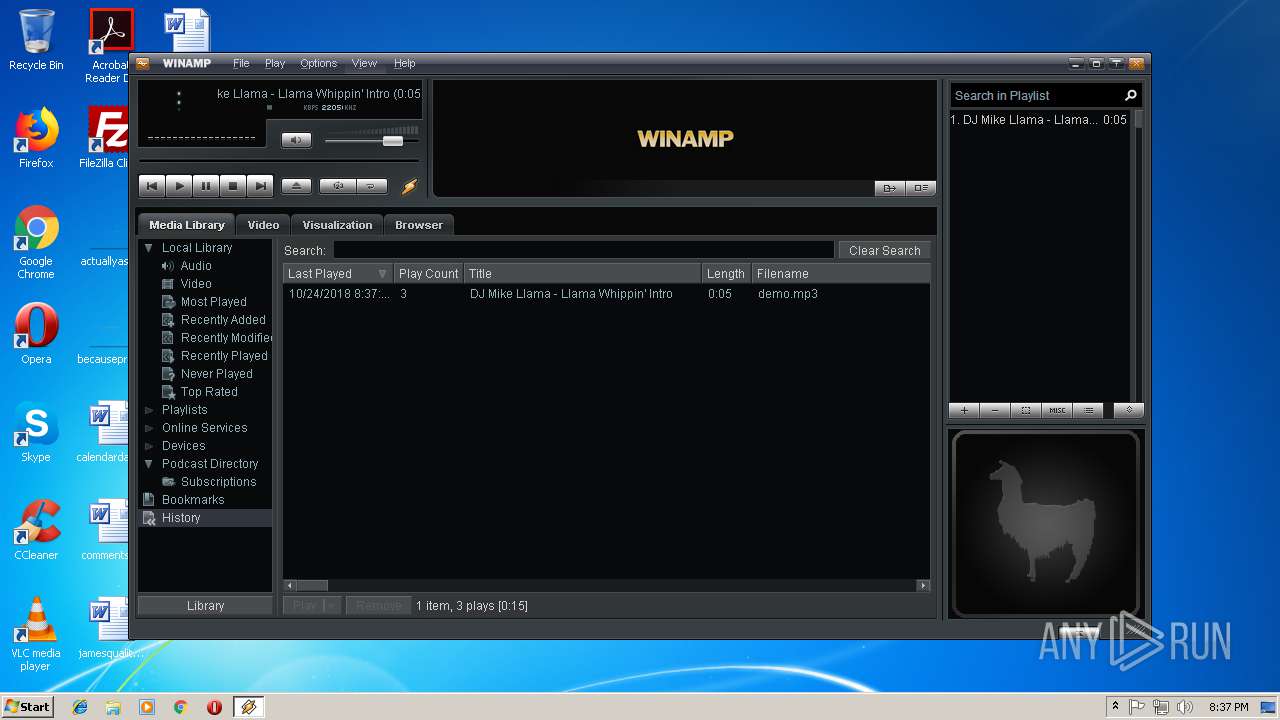
Task: Click the playlist Remove (−) button
Action: point(995,410)
